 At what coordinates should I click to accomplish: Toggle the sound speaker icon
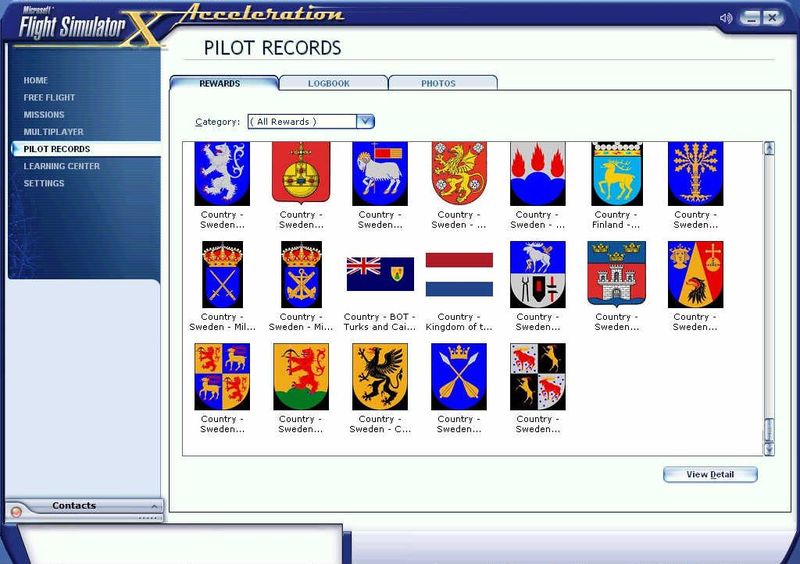[726, 18]
